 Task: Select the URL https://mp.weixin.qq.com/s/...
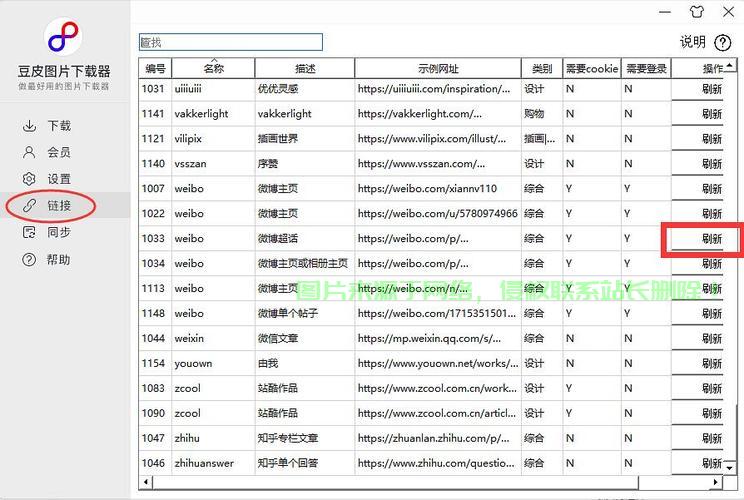(x=429, y=338)
